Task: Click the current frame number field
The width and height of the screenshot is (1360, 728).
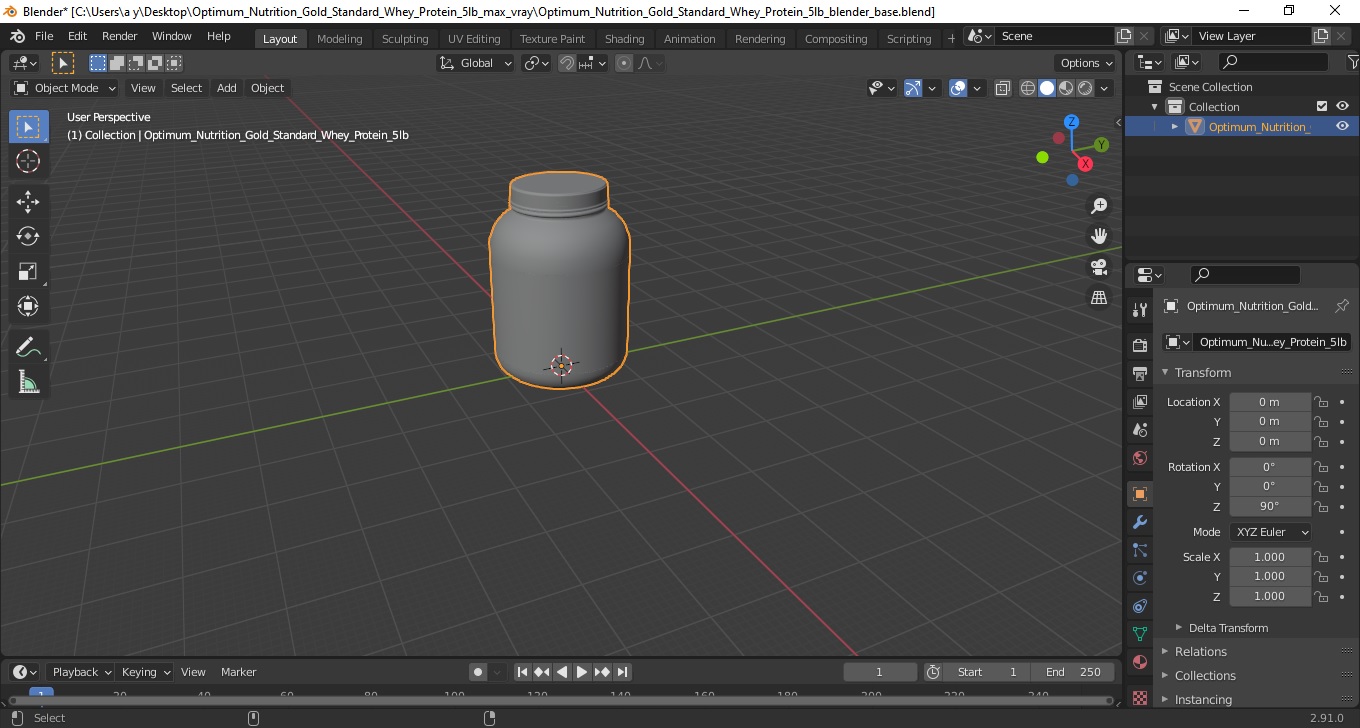Action: [x=880, y=672]
